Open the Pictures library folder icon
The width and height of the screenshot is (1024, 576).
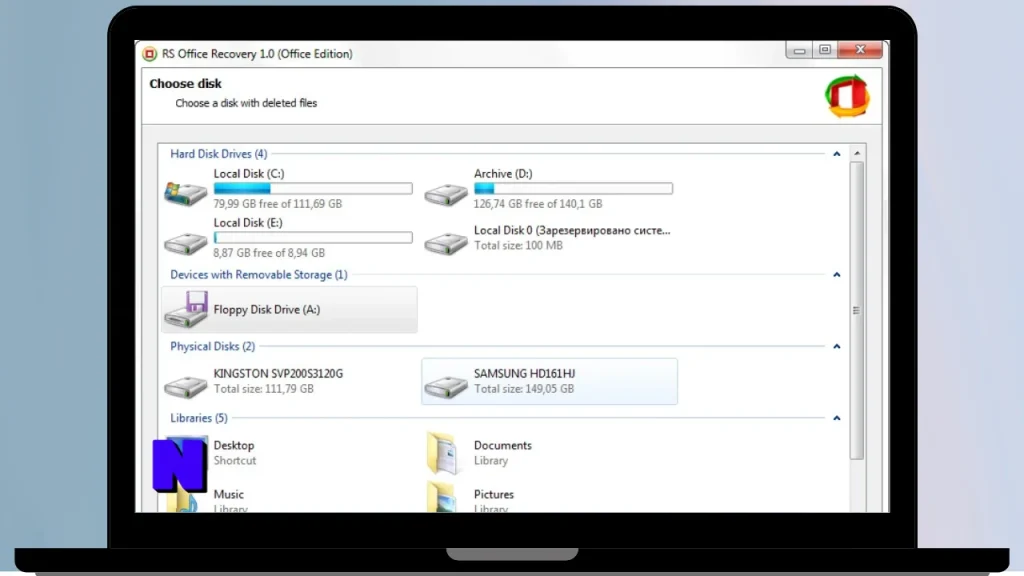442,496
